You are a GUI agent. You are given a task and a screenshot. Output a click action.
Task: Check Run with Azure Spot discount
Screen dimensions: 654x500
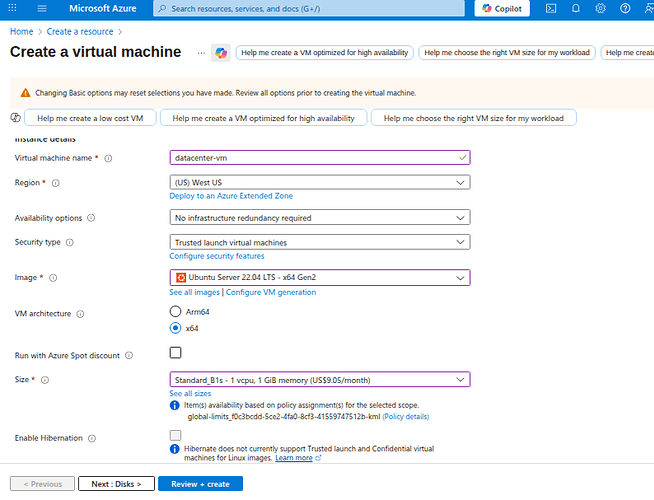tap(176, 352)
